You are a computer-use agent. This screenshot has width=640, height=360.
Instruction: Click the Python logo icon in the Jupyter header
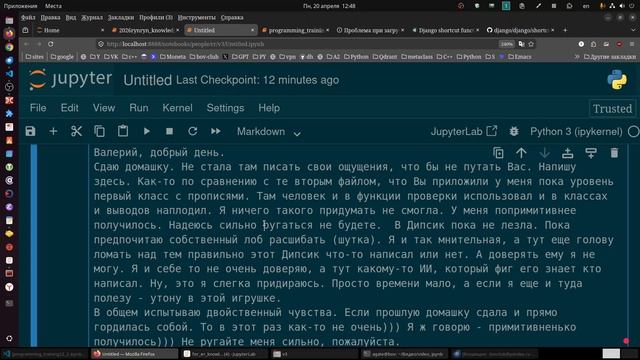click(617, 80)
